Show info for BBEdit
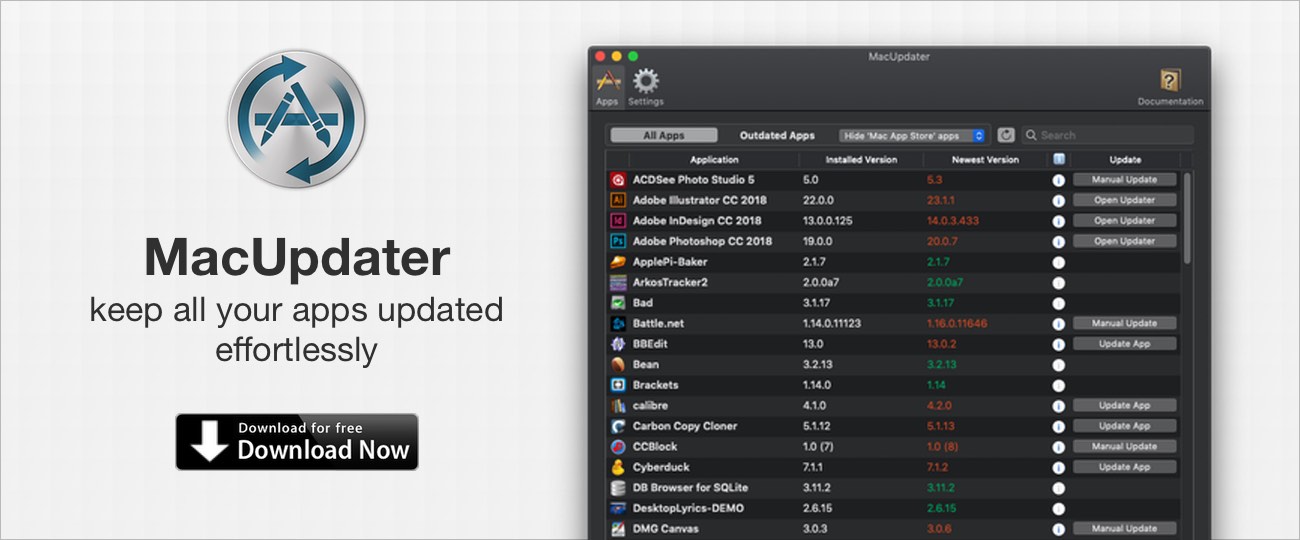 pyautogui.click(x=1058, y=344)
